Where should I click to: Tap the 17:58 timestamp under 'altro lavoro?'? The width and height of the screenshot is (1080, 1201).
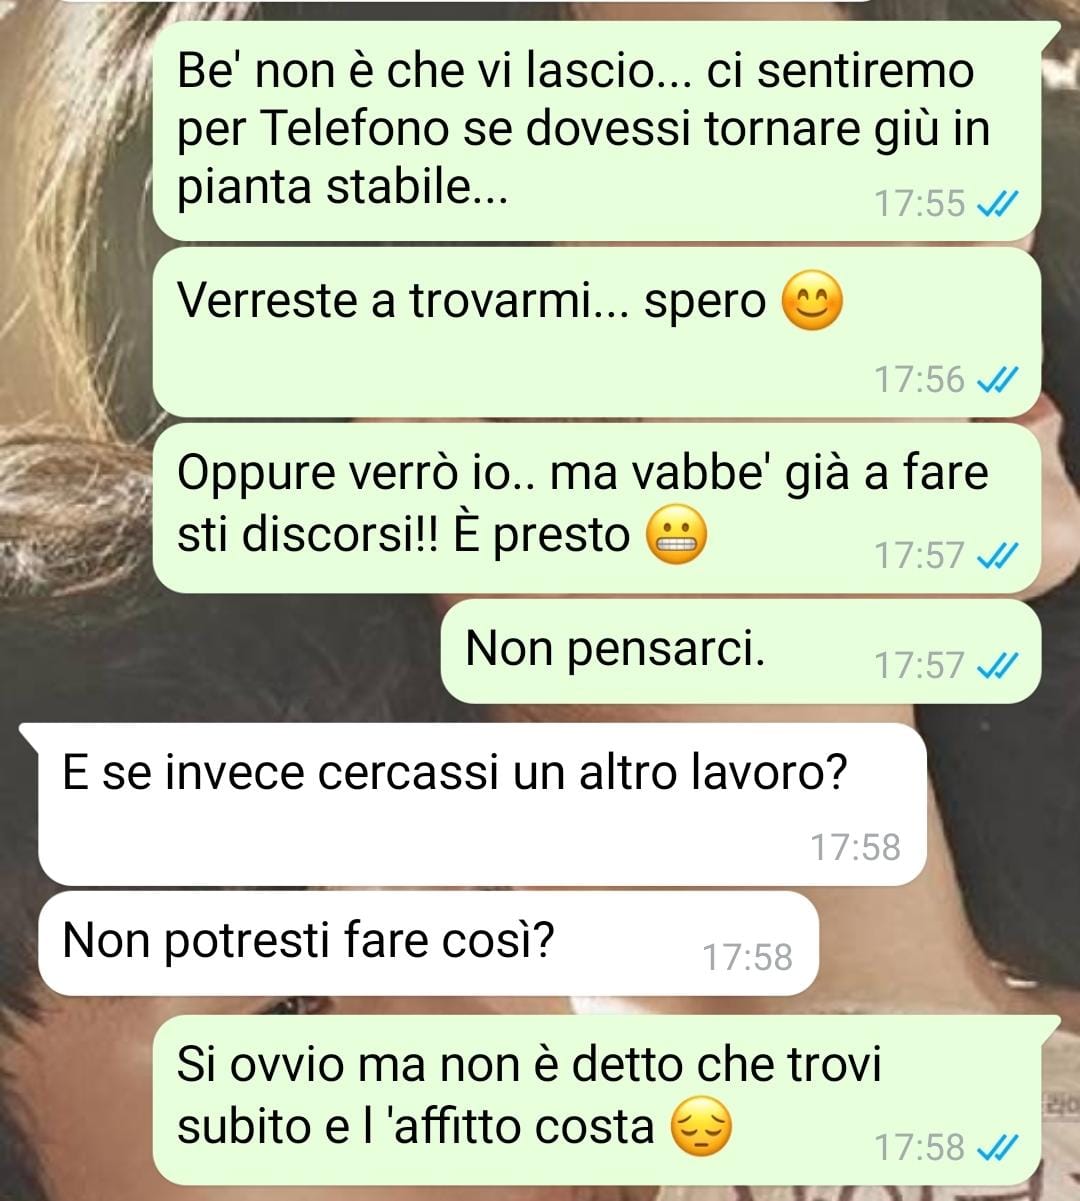click(x=855, y=848)
